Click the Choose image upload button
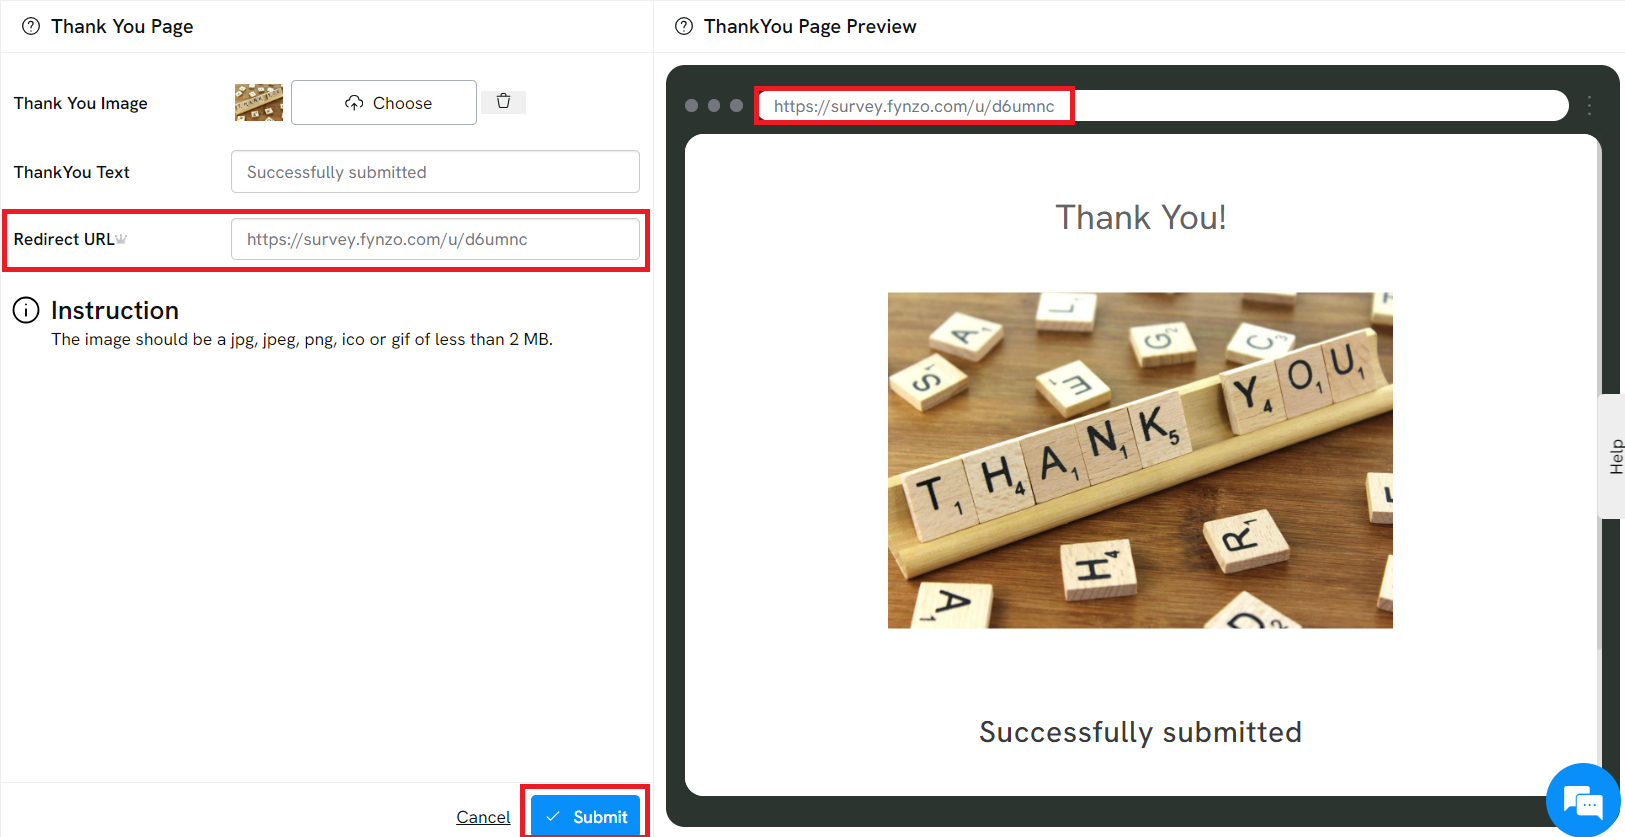This screenshot has height=837, width=1625. tap(384, 102)
